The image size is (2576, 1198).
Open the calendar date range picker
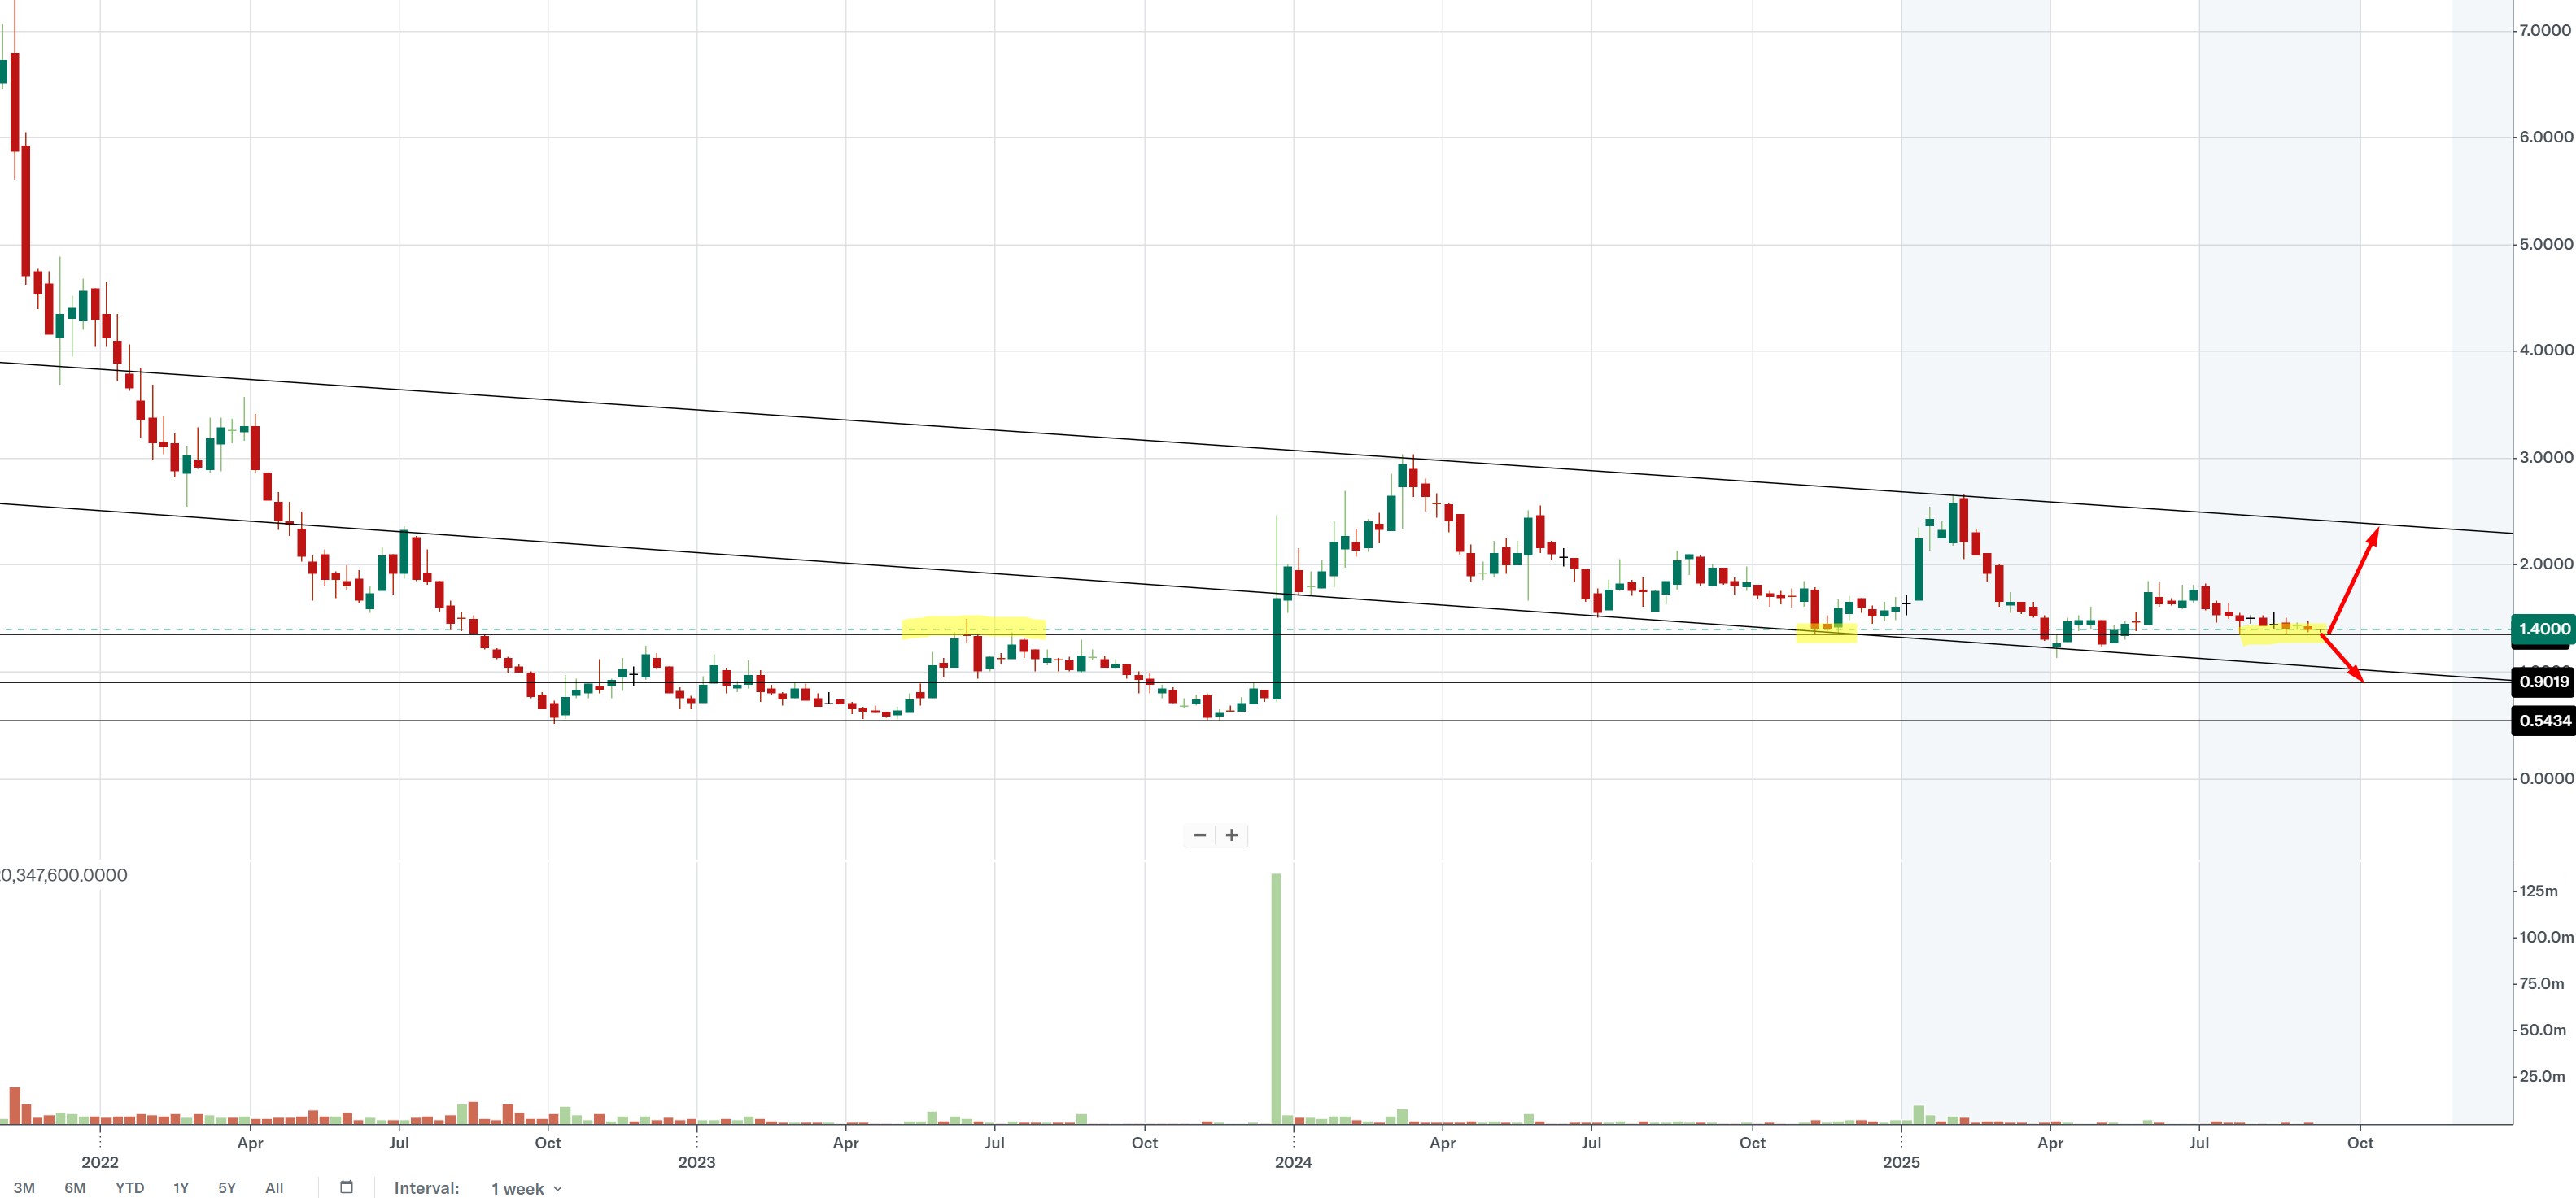347,1187
